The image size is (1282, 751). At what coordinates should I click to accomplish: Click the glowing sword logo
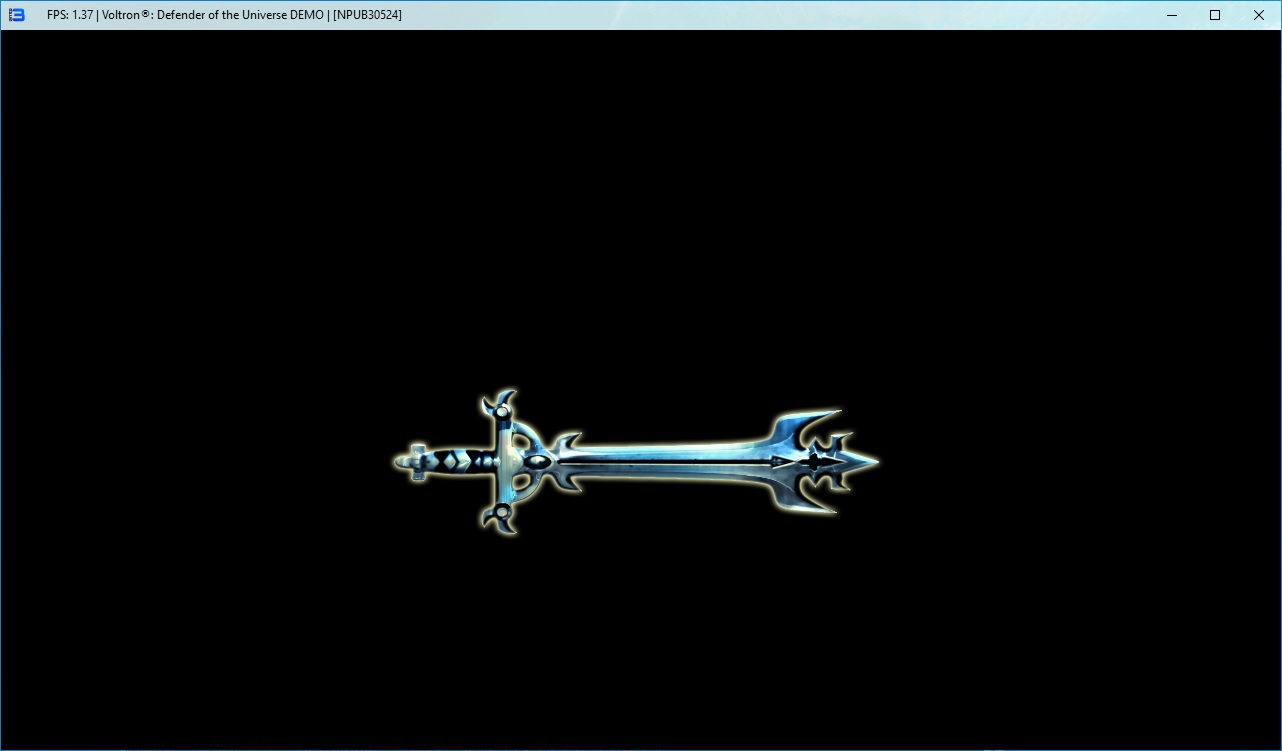[x=636, y=462]
